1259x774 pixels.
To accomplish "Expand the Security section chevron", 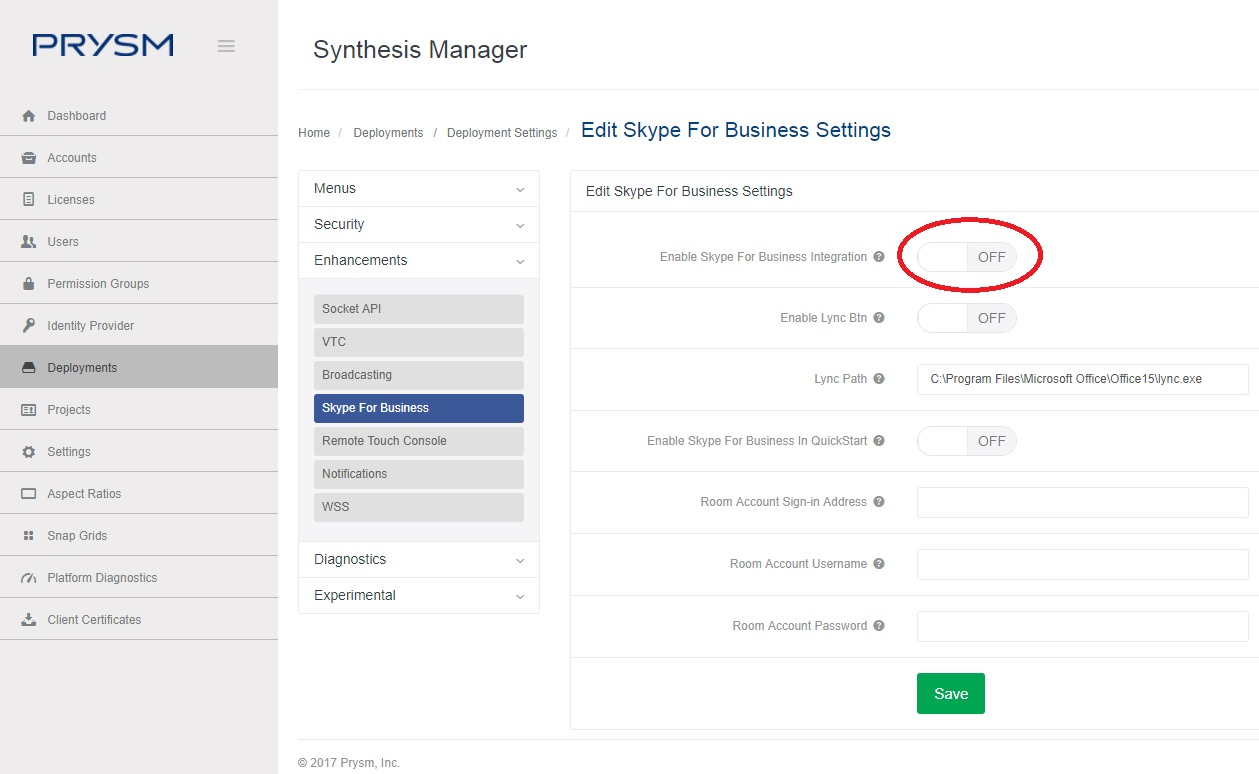I will click(520, 225).
